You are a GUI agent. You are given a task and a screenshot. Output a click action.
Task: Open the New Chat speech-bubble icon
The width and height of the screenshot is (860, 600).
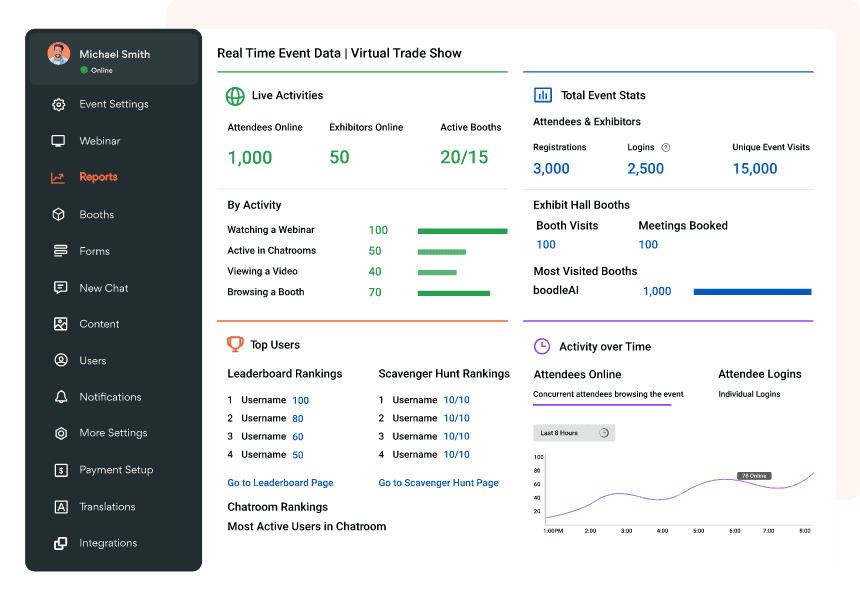(59, 288)
